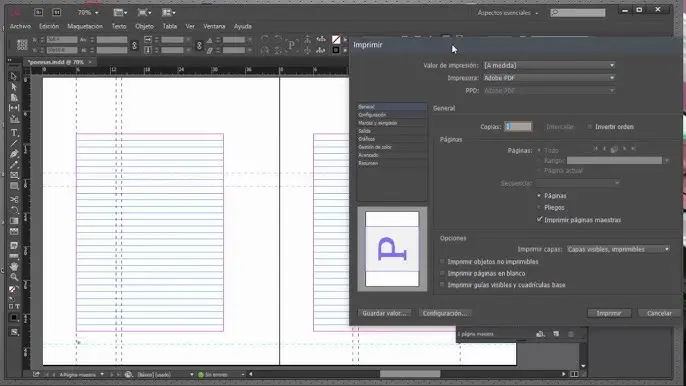Select the Pencil tool
This screenshot has height=386, width=686.
tap(14, 165)
